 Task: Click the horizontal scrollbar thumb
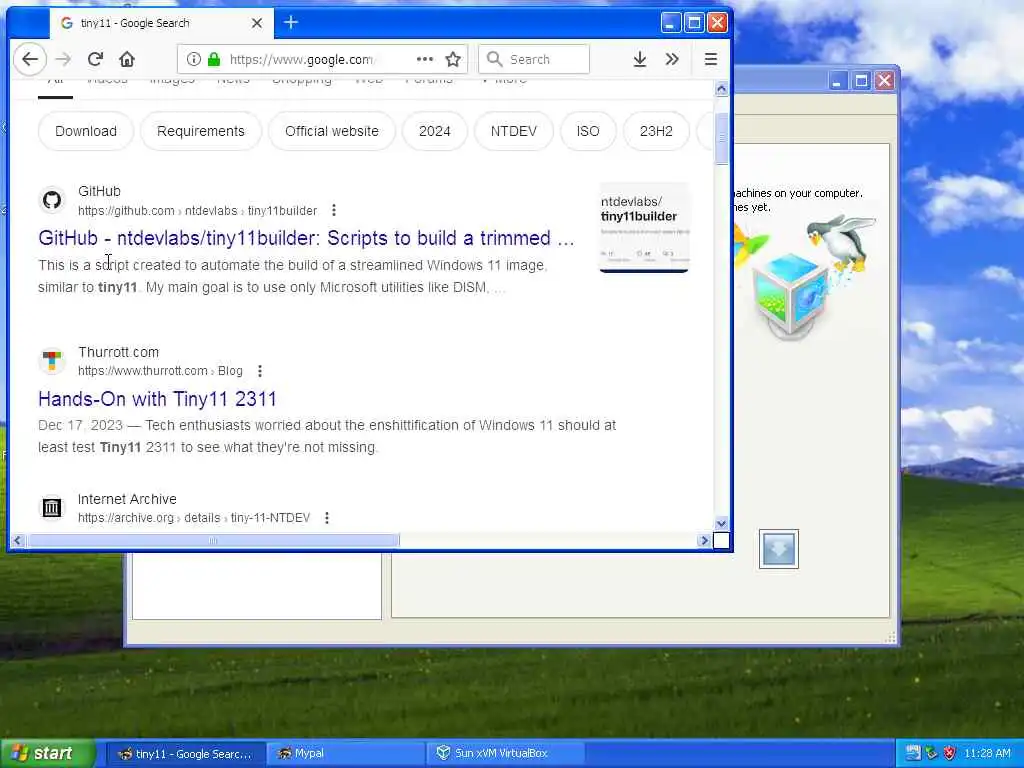tap(213, 541)
